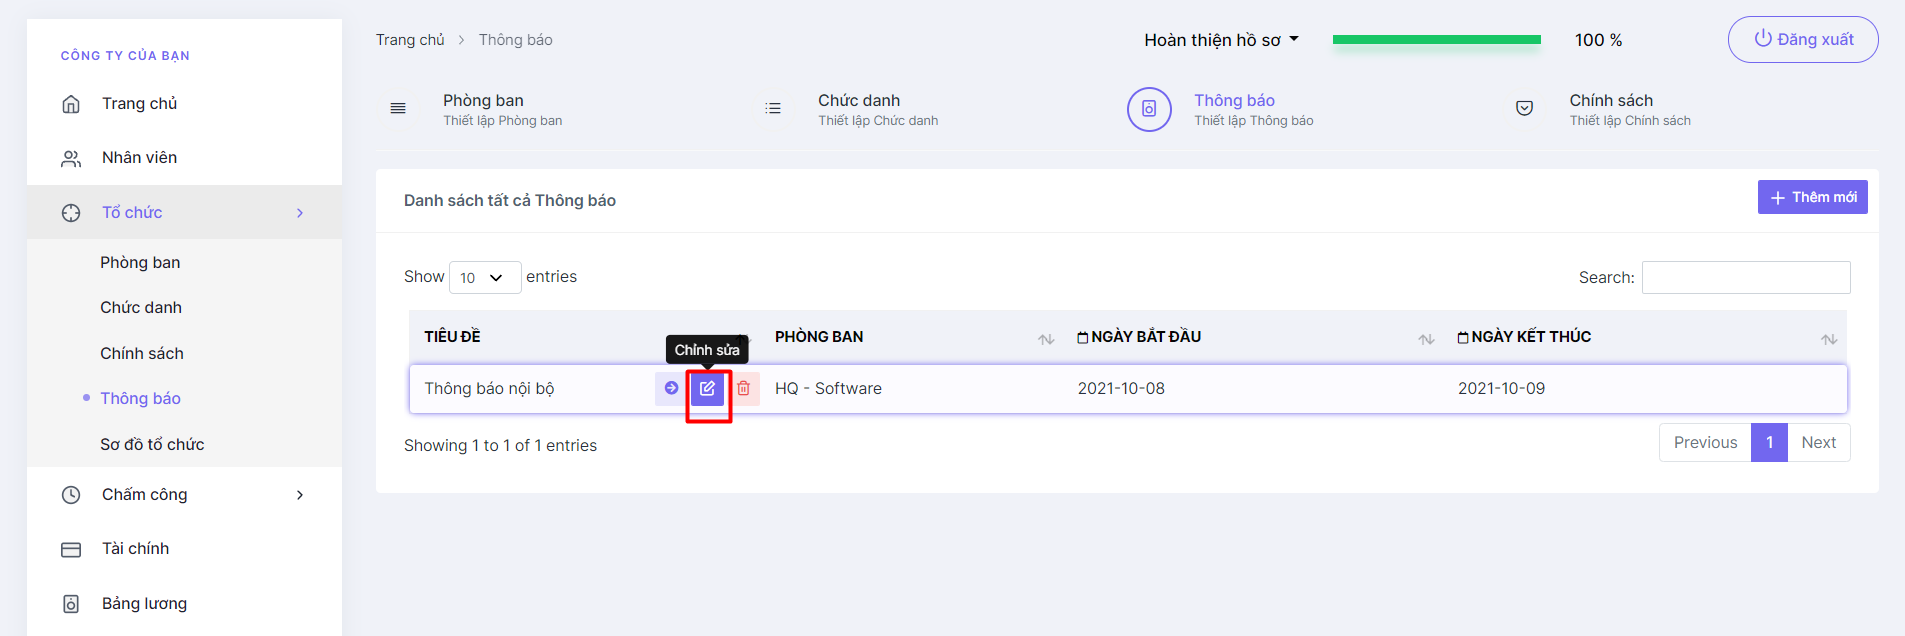
Task: Open the Show entries count dropdown
Action: [485, 277]
